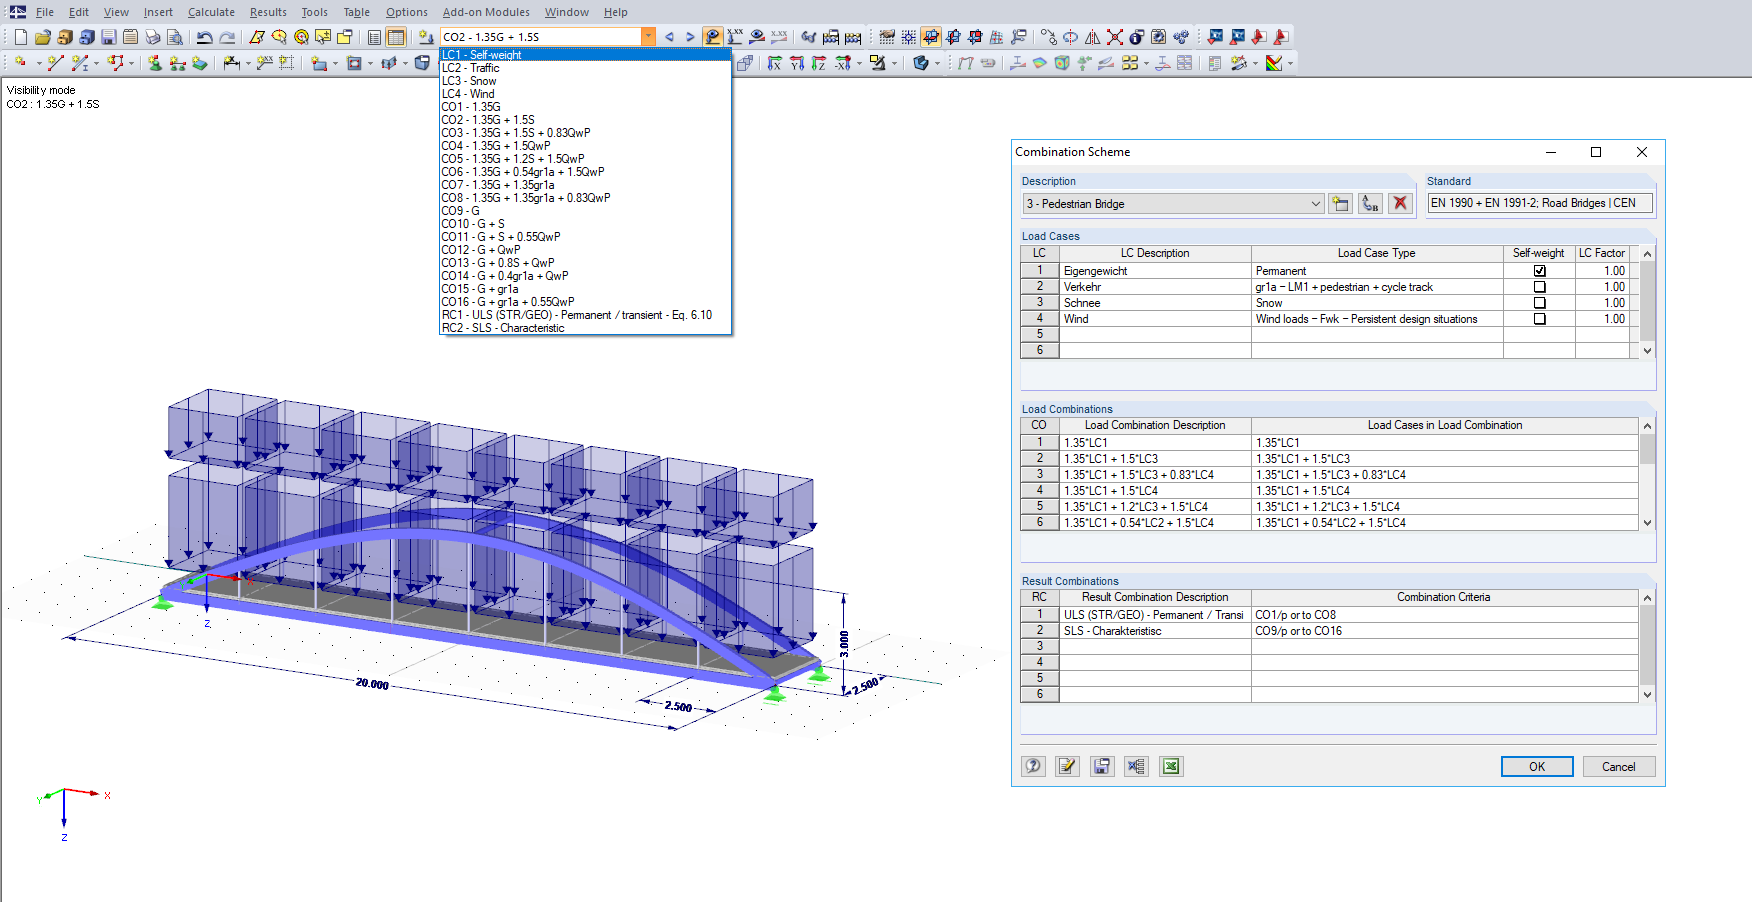Click the Snow load case type cell
Image resolution: width=1752 pixels, height=902 pixels.
coord(1377,303)
